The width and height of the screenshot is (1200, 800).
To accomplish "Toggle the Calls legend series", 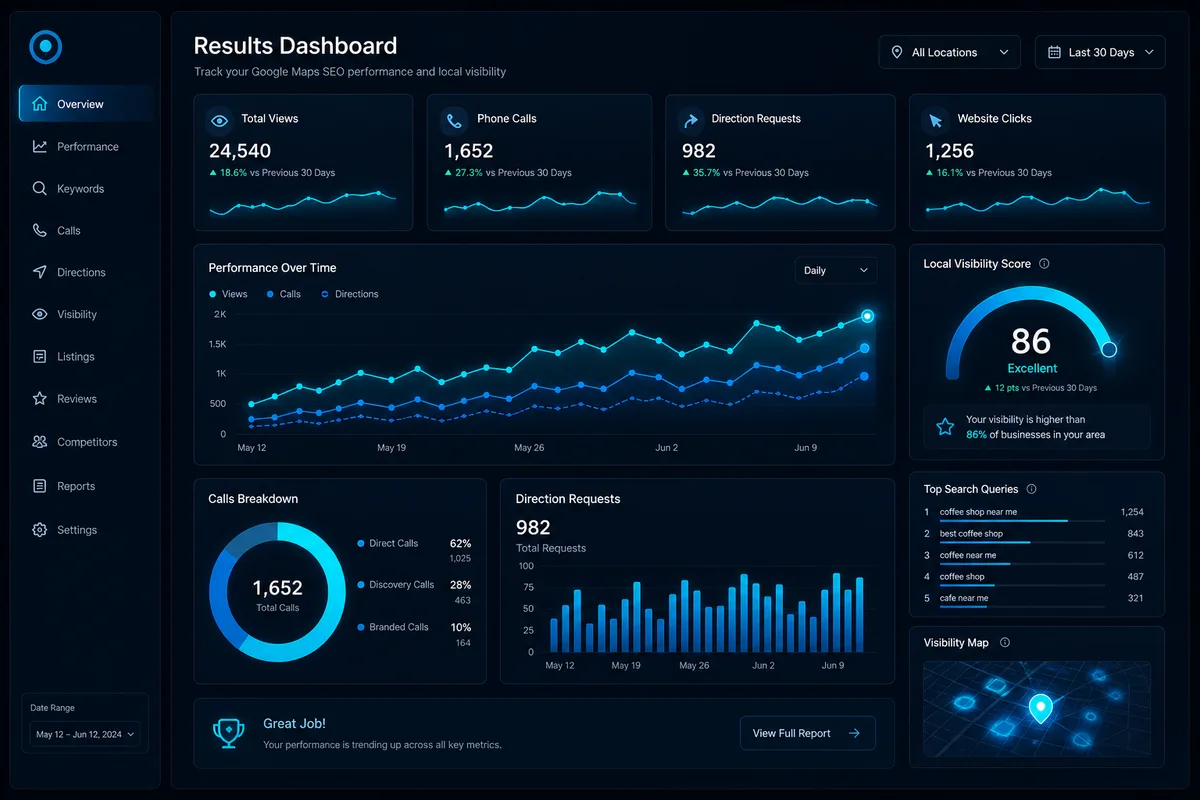I will click(283, 294).
